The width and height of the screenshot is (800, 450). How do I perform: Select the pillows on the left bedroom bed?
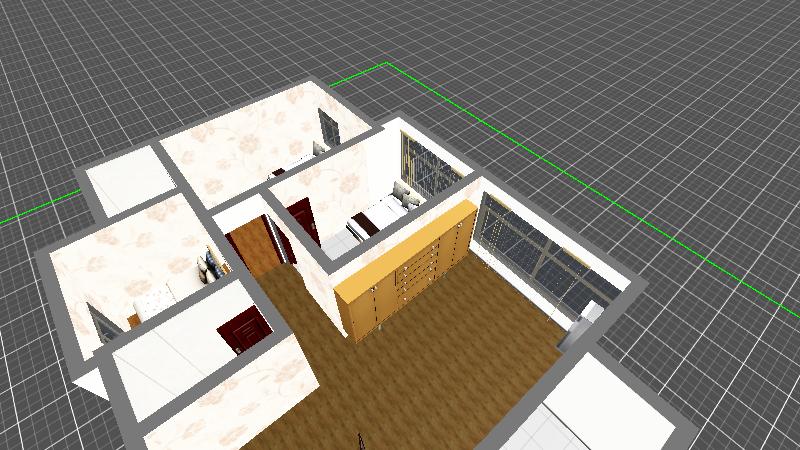211,268
